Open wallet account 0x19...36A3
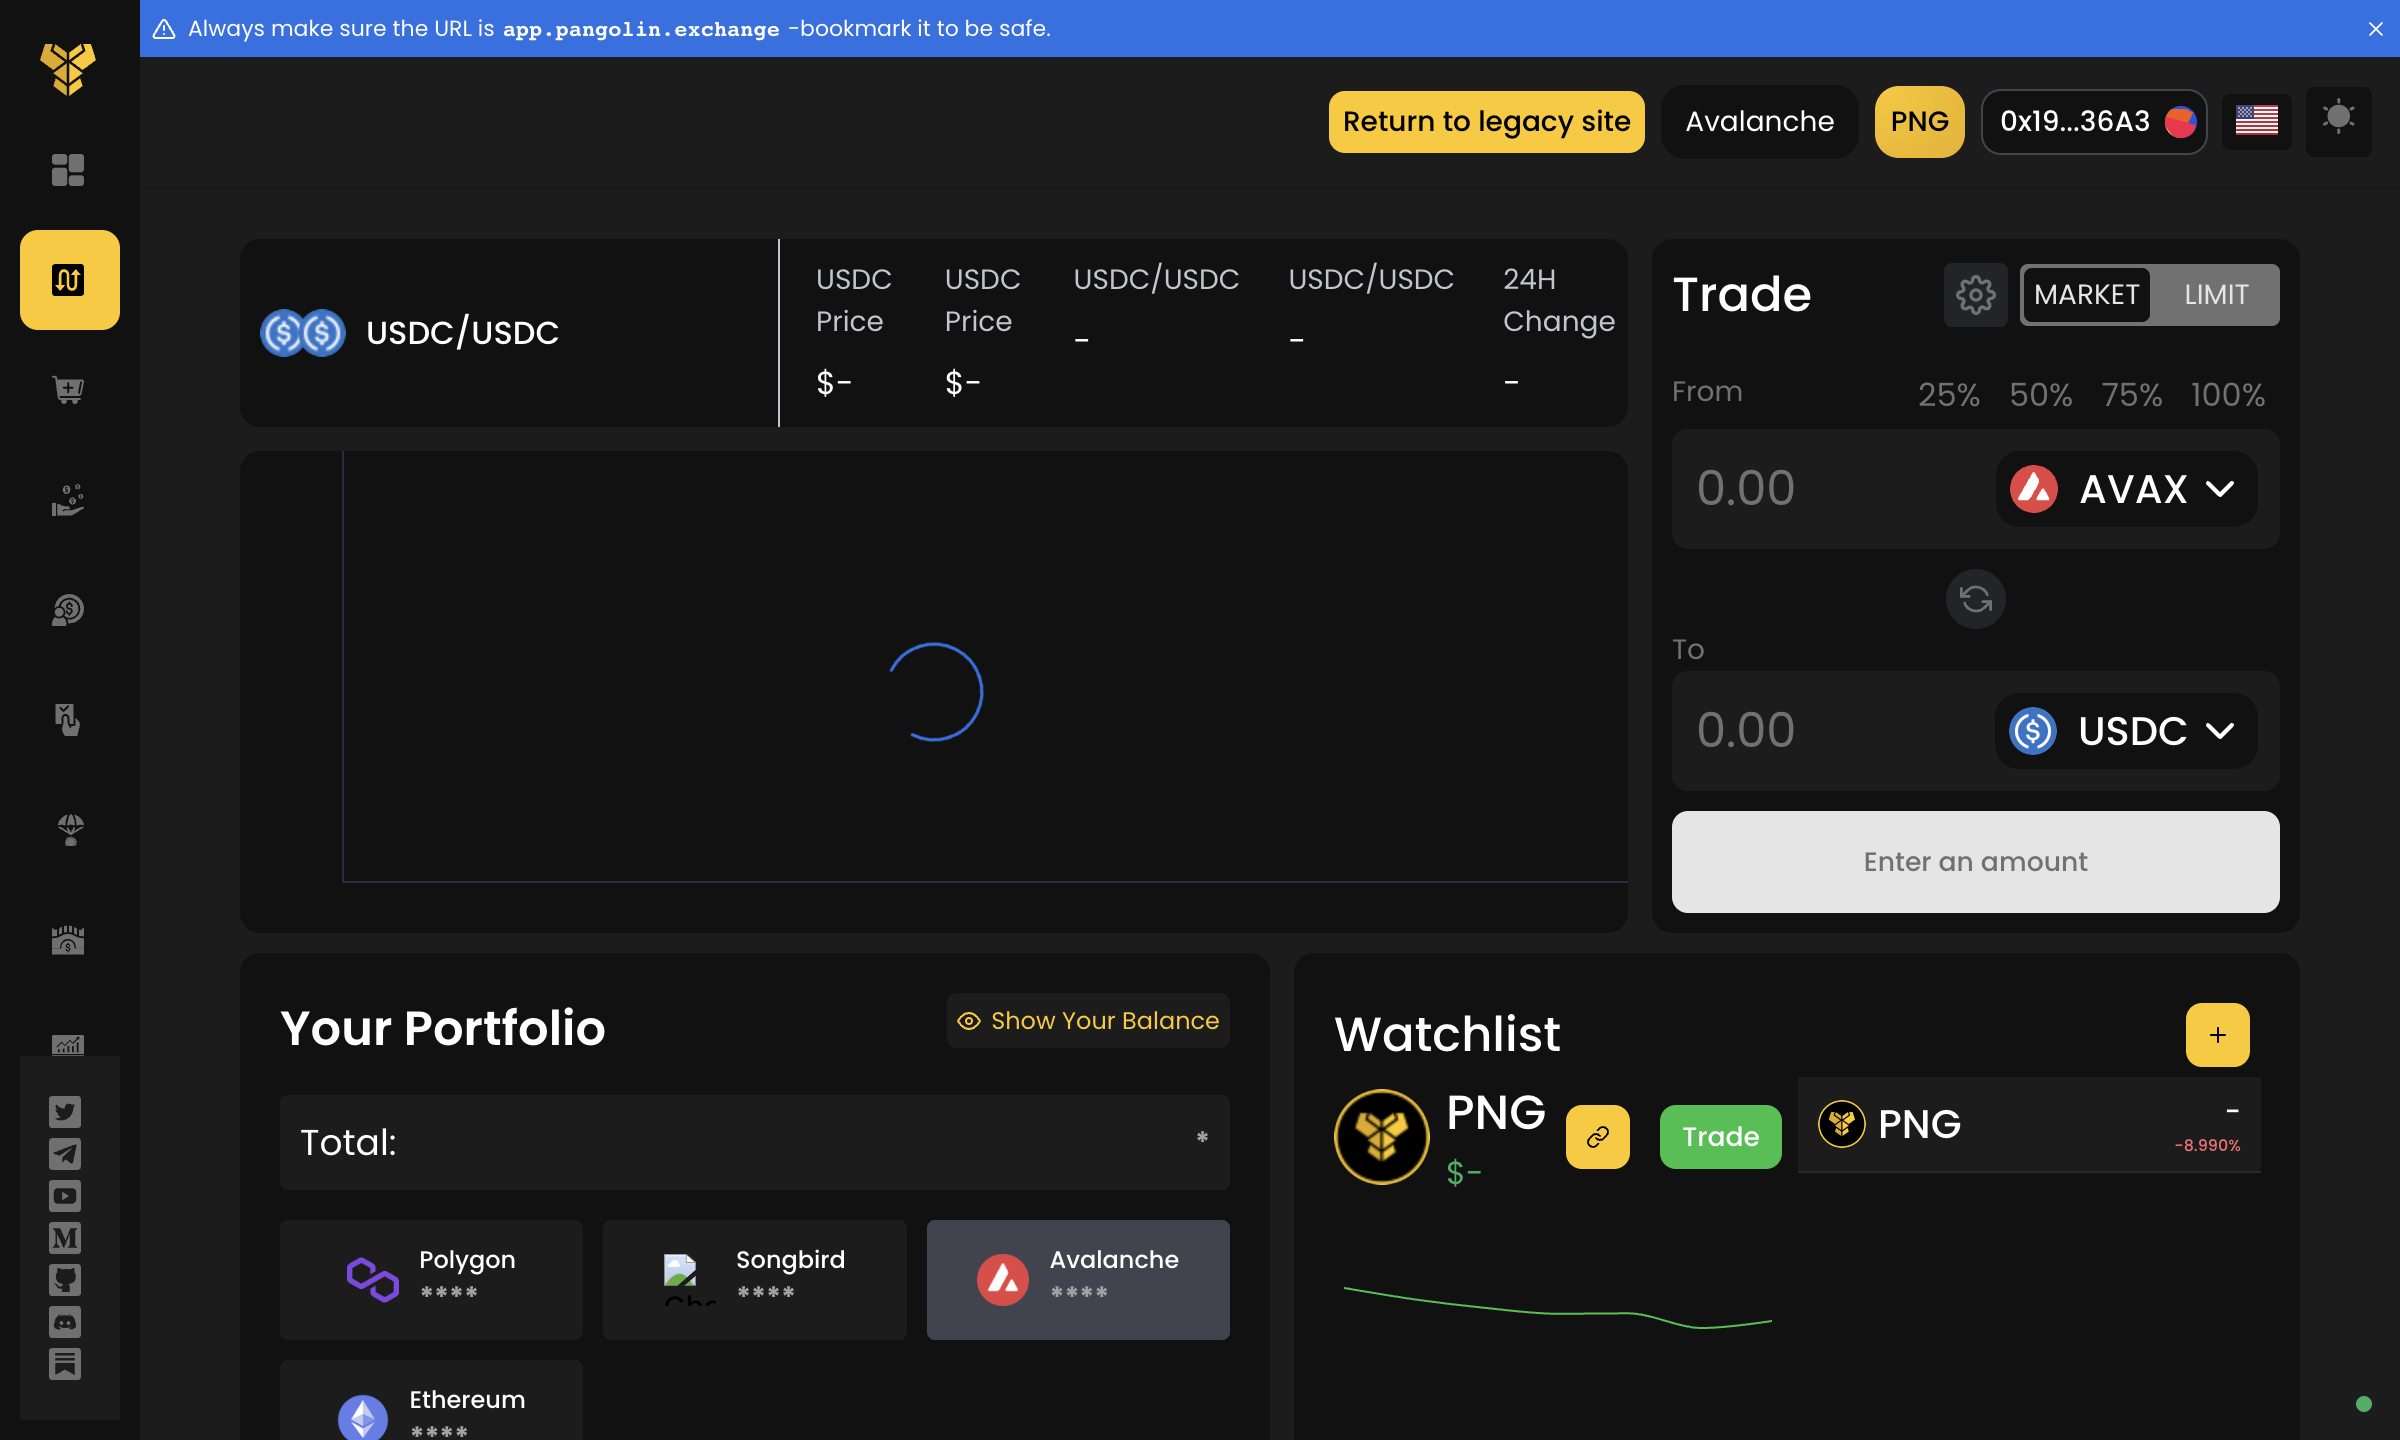This screenshot has height=1440, width=2400. [x=2094, y=121]
